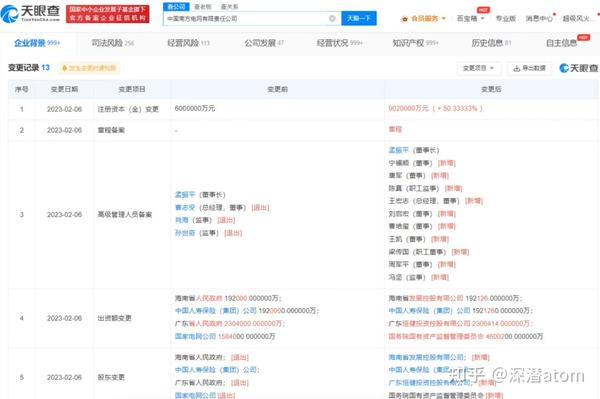Click the 天眼查 logo at top-left
600x399 pixels.
coord(31,13)
